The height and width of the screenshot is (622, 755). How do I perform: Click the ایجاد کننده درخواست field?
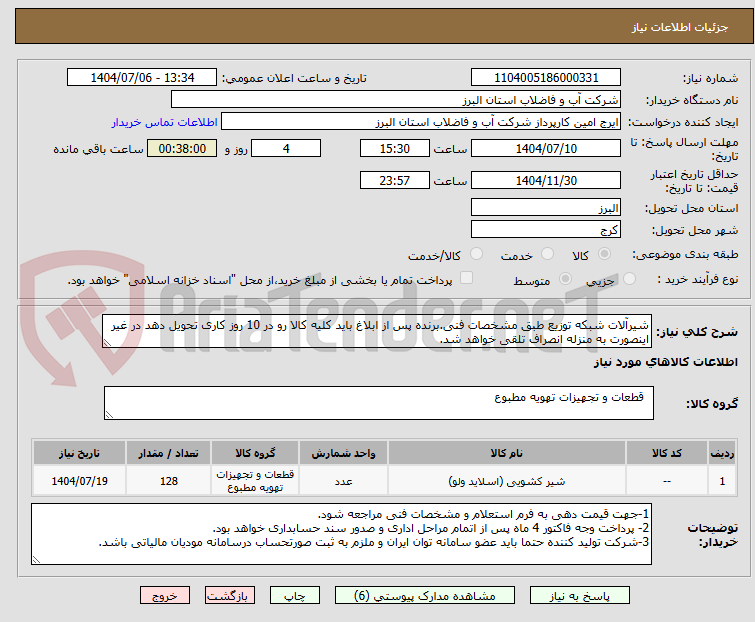tap(421, 122)
